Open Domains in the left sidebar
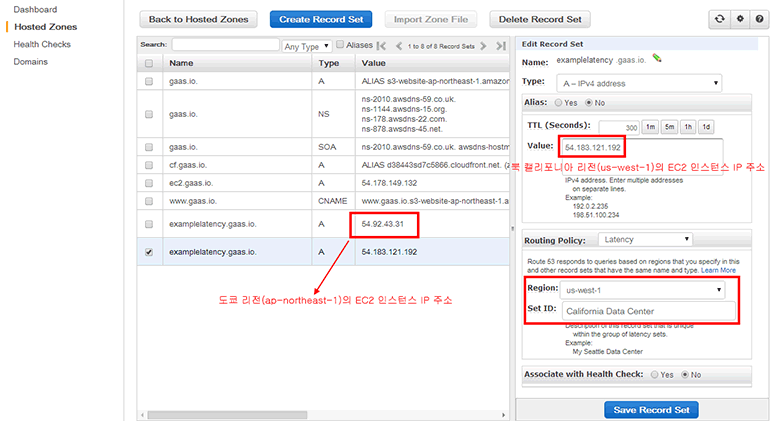This screenshot has height=421, width=770. (x=30, y=61)
